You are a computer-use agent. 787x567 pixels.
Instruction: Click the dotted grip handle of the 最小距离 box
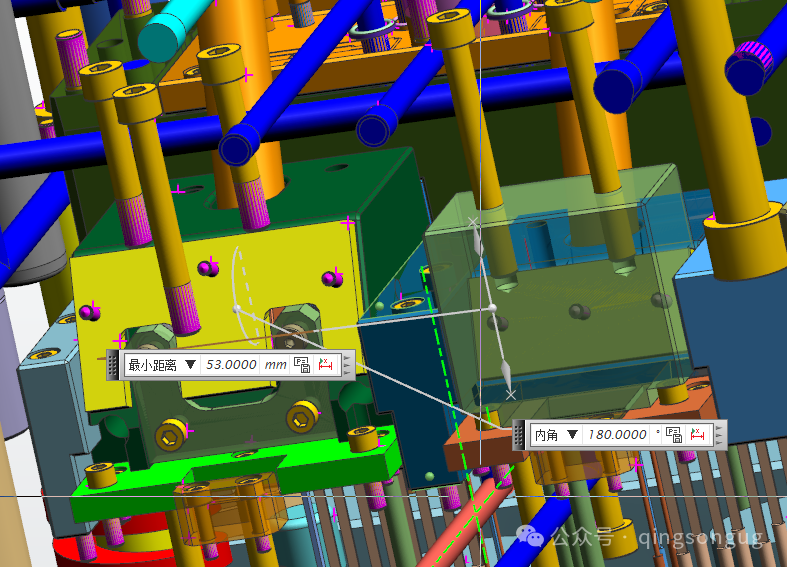(x=113, y=365)
